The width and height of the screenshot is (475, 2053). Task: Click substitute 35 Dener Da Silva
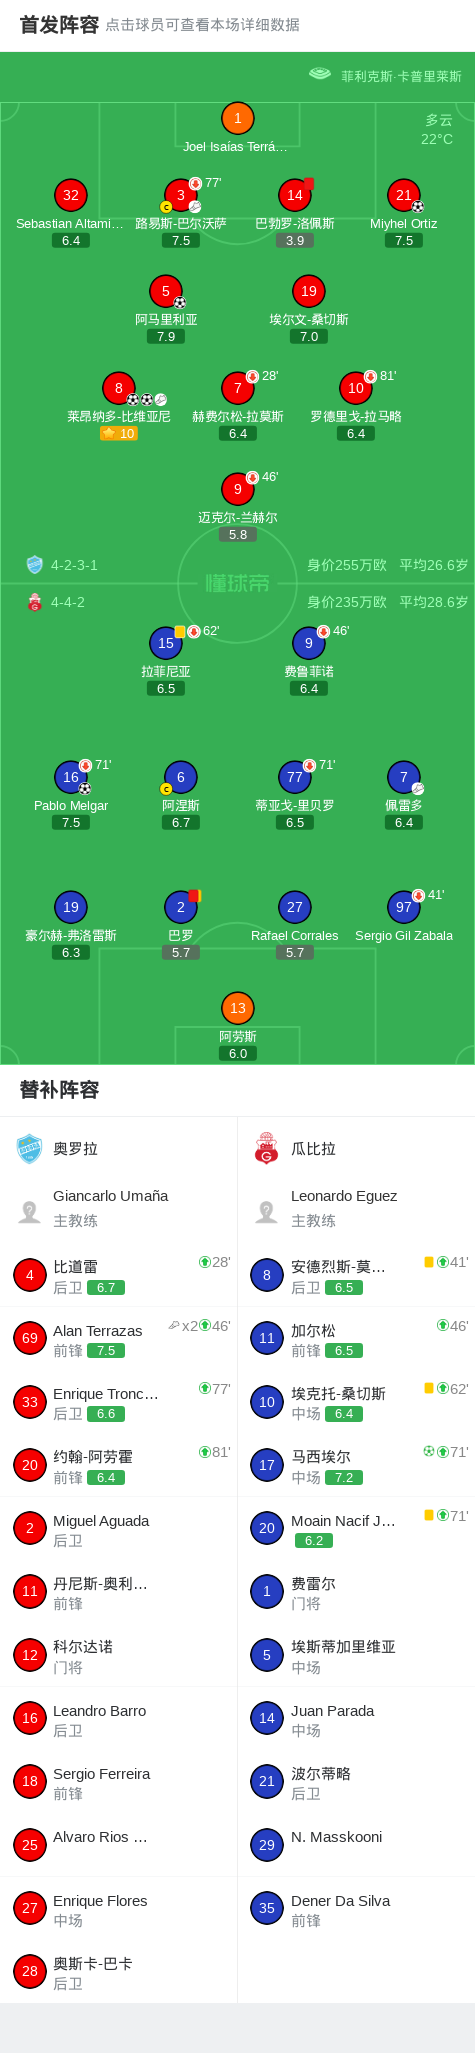click(356, 1908)
